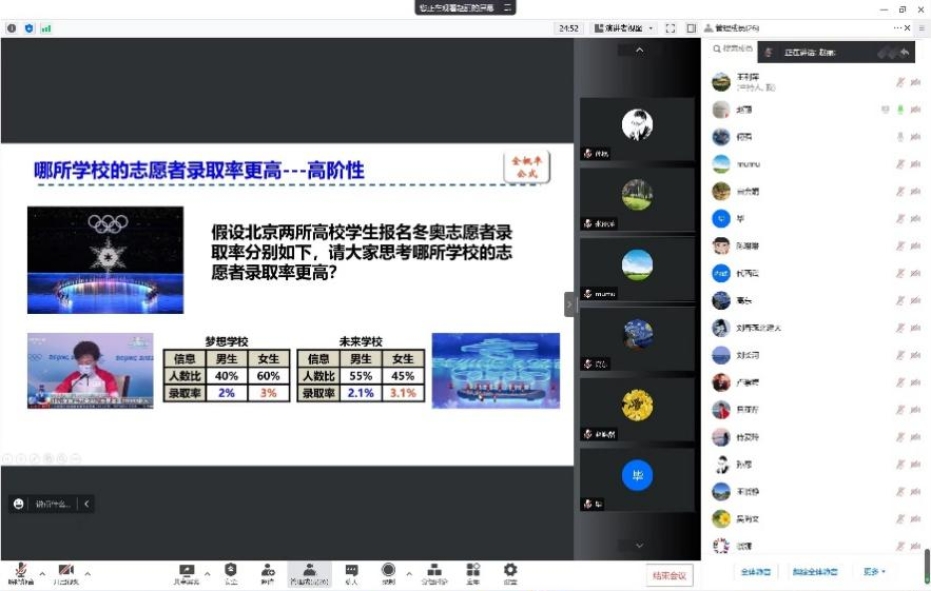Viewport: 931px width, 591px height.
Task: Expand the More dropdown in the members panel
Action: 874,572
